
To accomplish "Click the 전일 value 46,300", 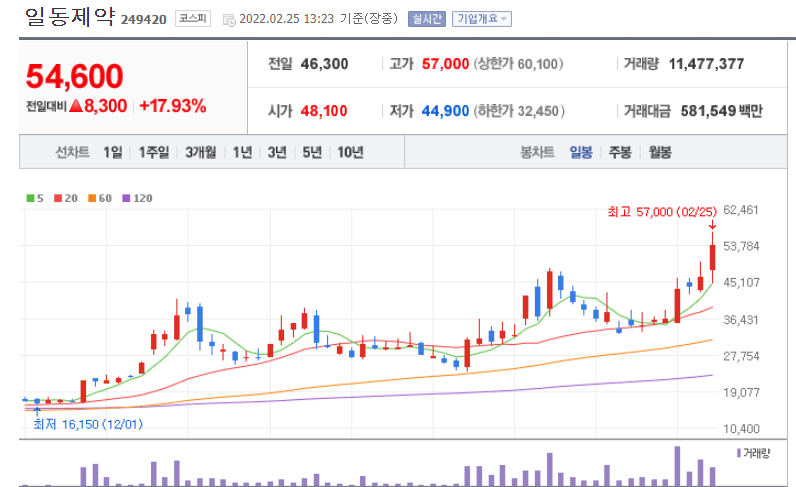I will point(324,64).
